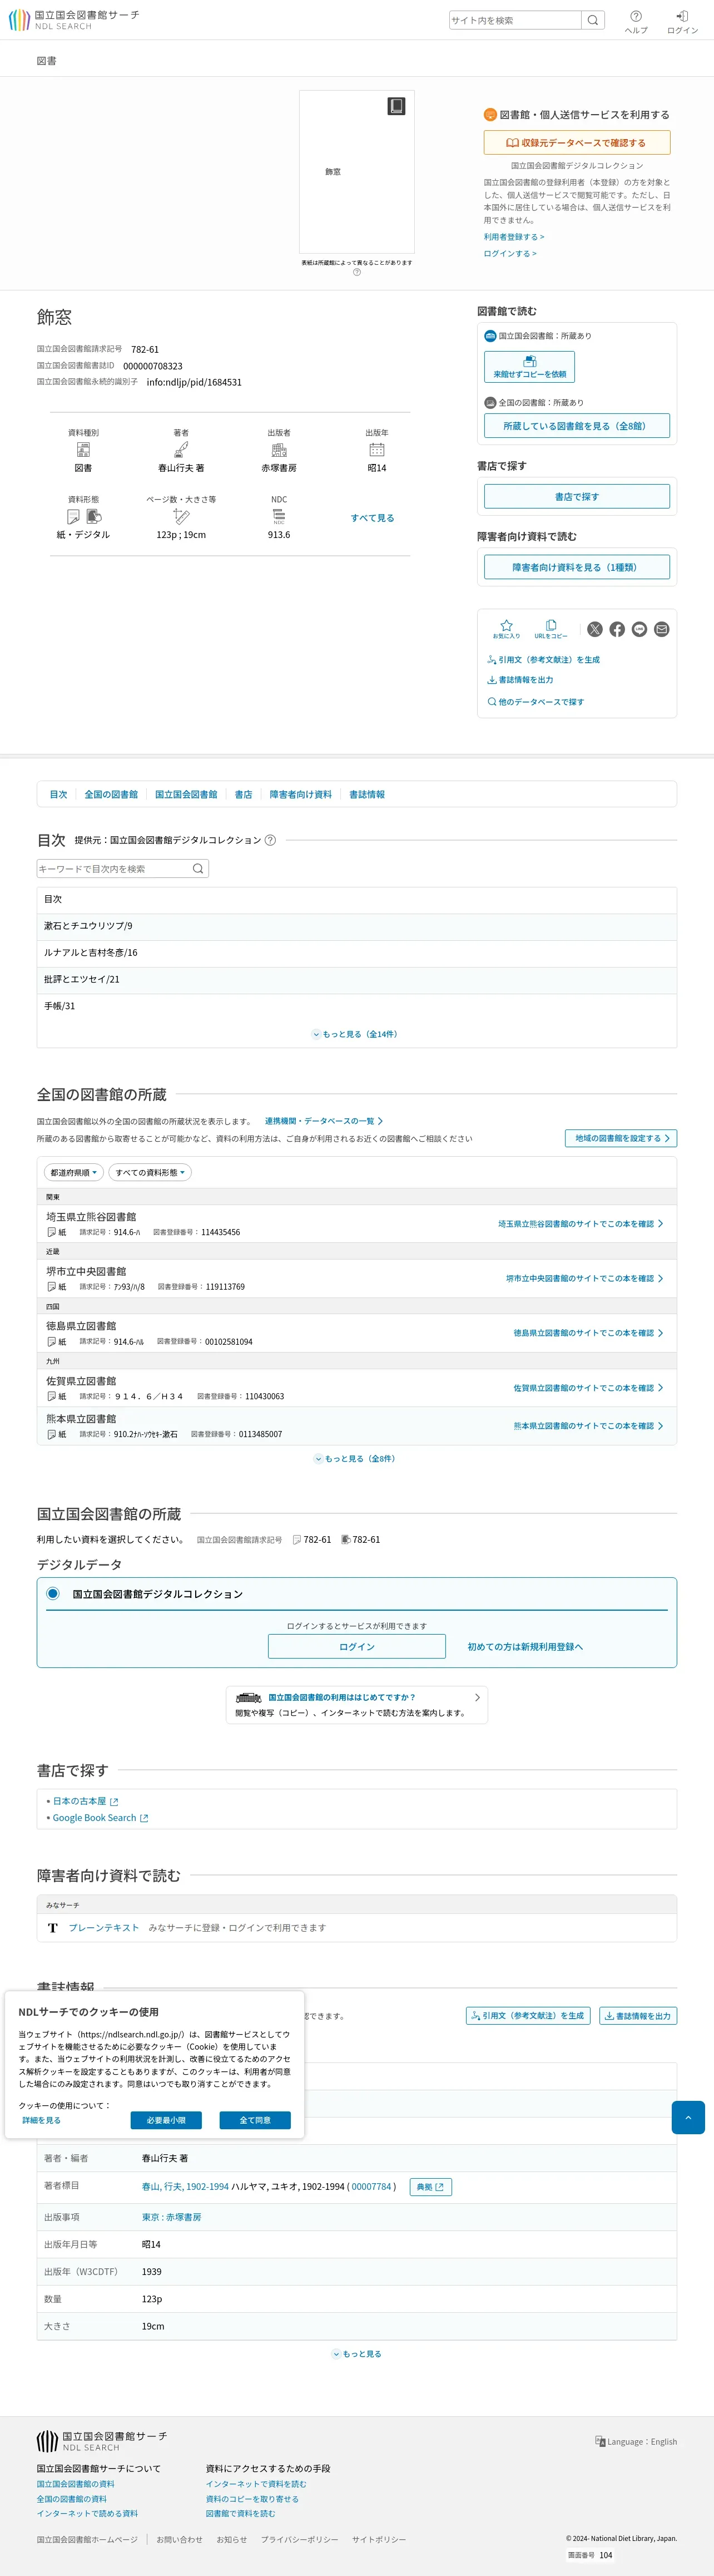This screenshot has height=2576, width=714.
Task: Click the paper format icon before first 782-61
Action: [297, 1540]
